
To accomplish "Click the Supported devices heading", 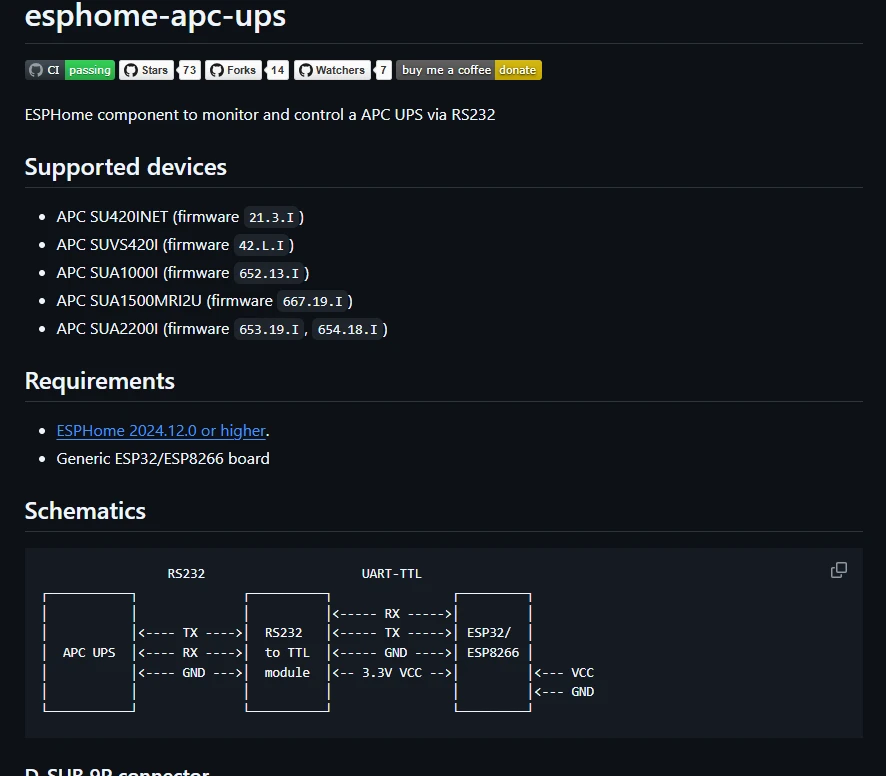I will pos(125,167).
